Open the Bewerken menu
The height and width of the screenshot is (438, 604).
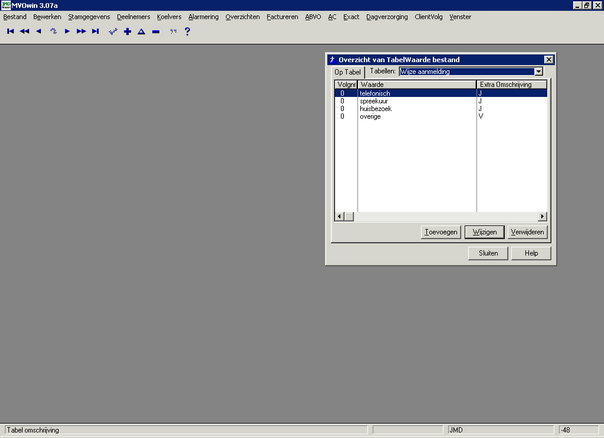tap(47, 17)
